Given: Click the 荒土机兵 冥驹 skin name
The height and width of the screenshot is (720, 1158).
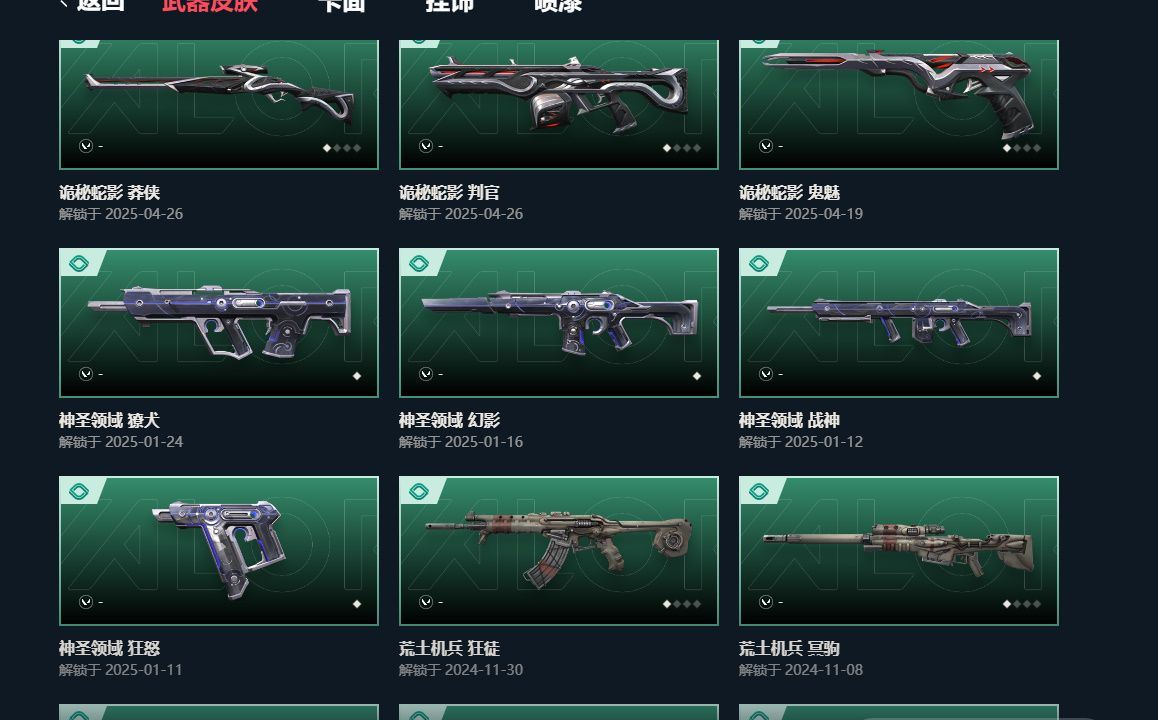Looking at the screenshot, I should 789,648.
